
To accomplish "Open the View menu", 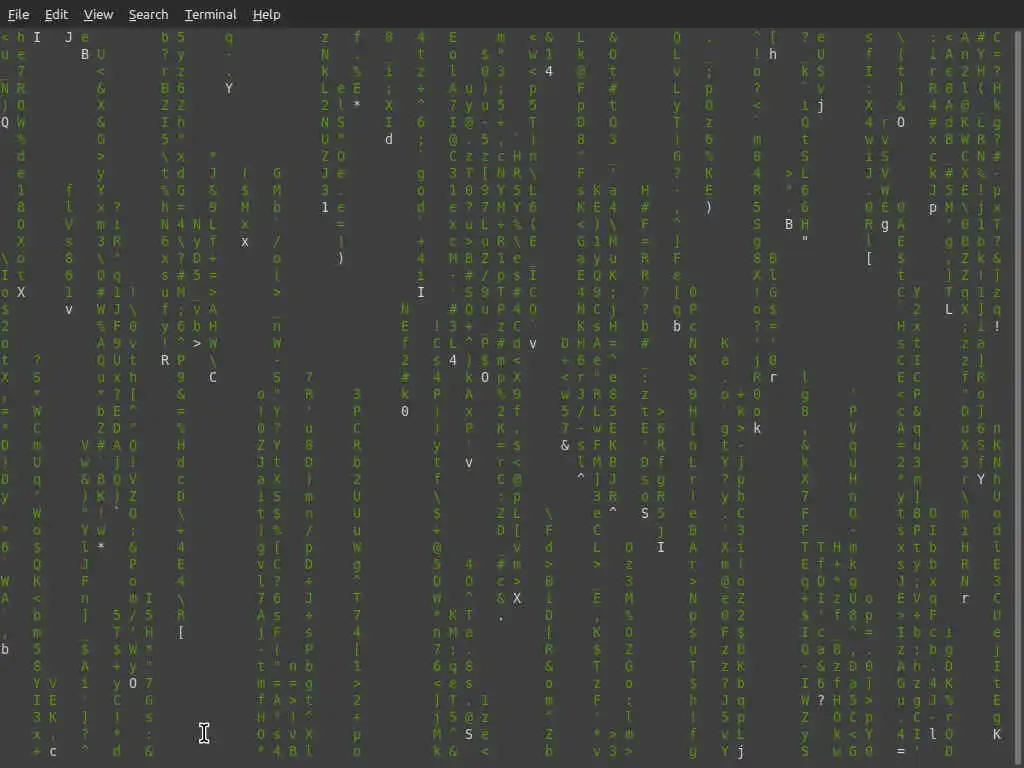I will pyautogui.click(x=98, y=14).
